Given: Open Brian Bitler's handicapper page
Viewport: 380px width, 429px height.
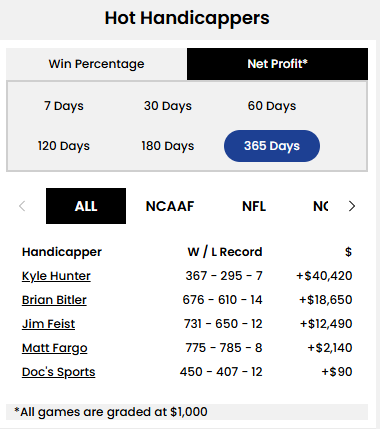Looking at the screenshot, I should 54,300.
